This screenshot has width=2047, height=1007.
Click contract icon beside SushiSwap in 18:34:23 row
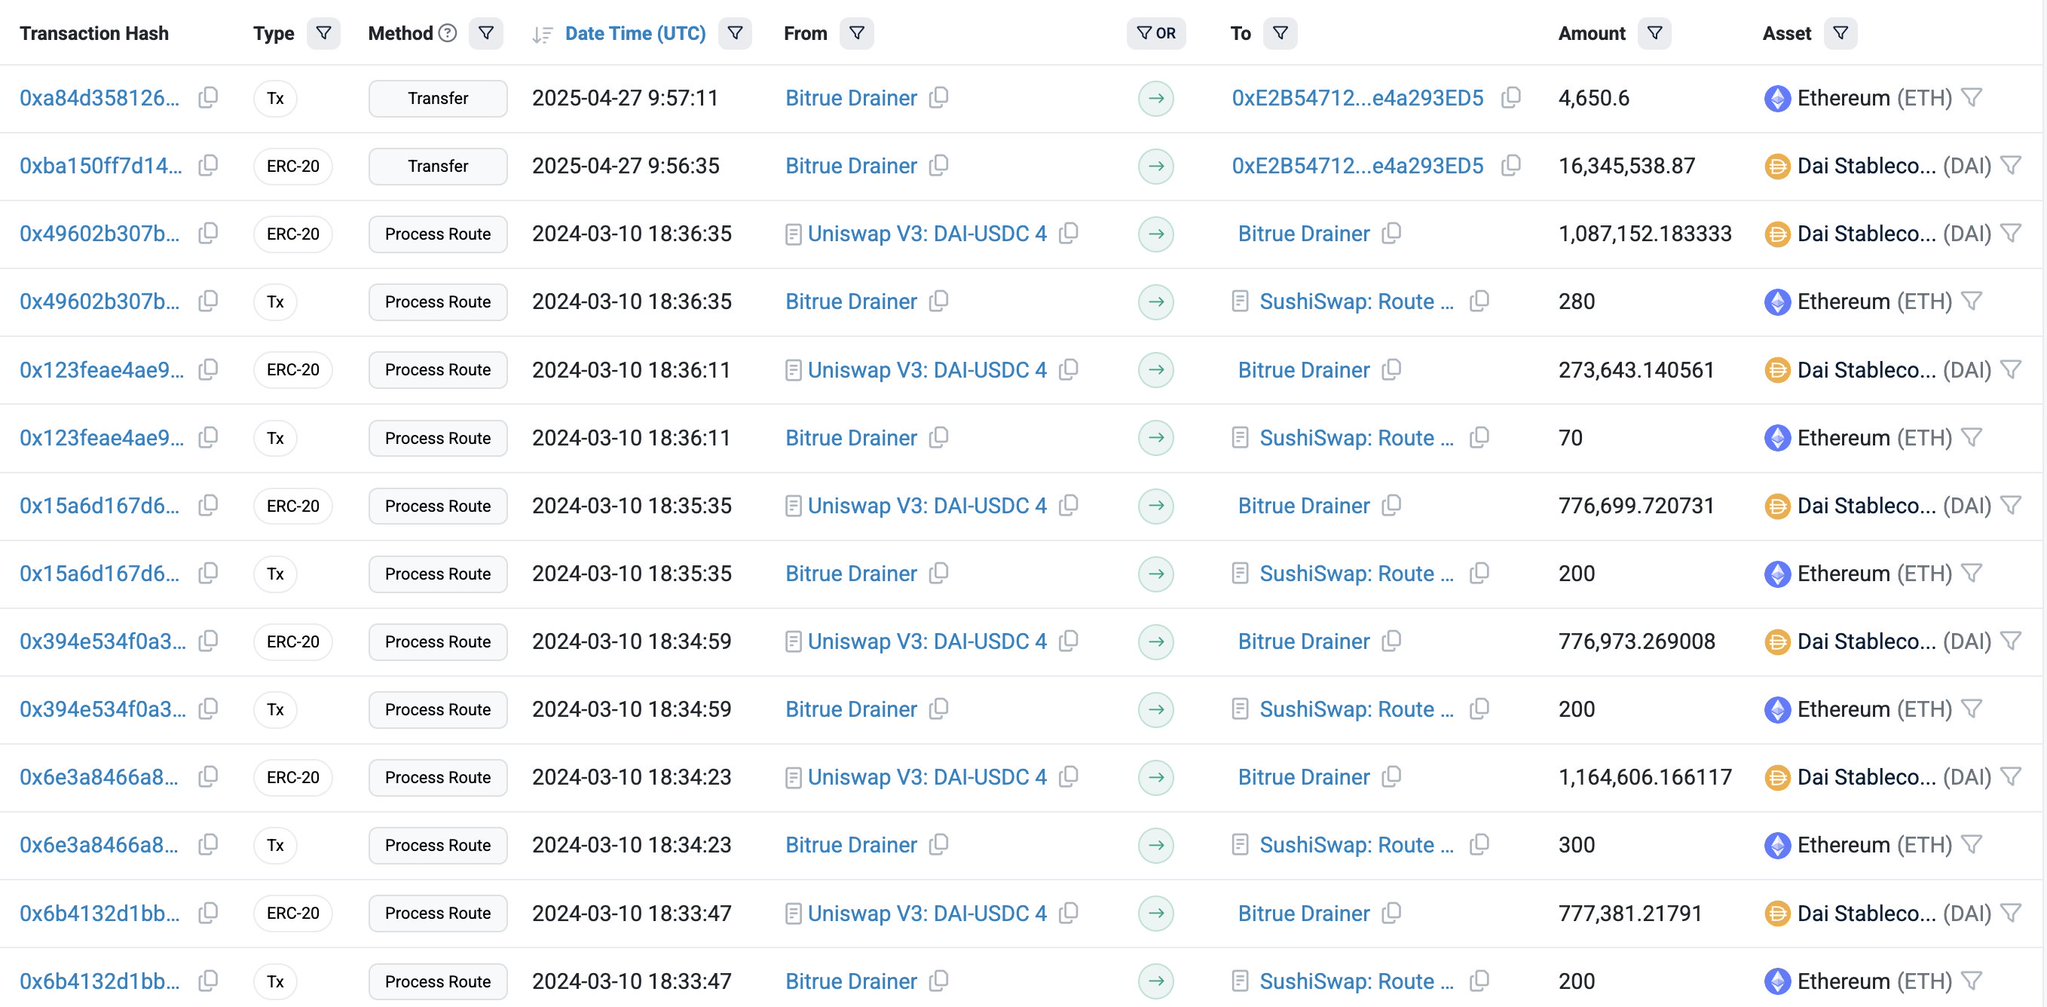click(x=1240, y=845)
